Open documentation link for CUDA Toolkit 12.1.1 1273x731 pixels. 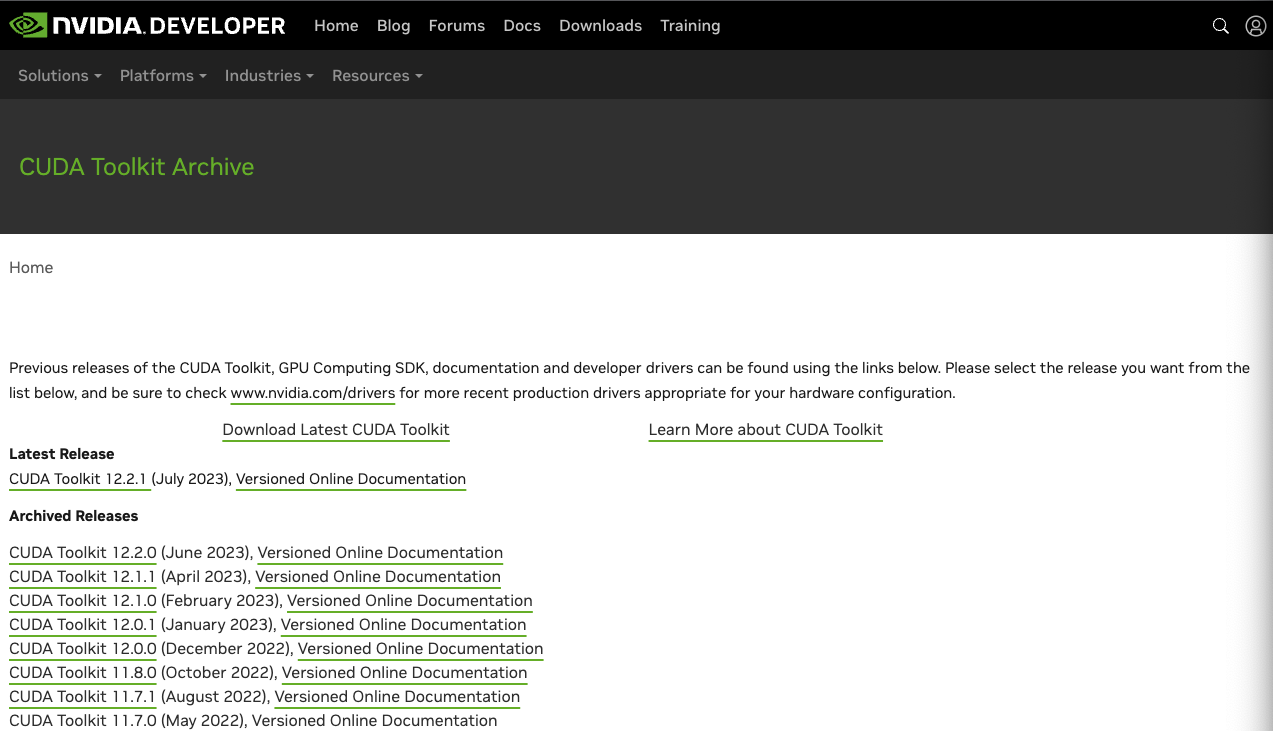click(x=378, y=577)
